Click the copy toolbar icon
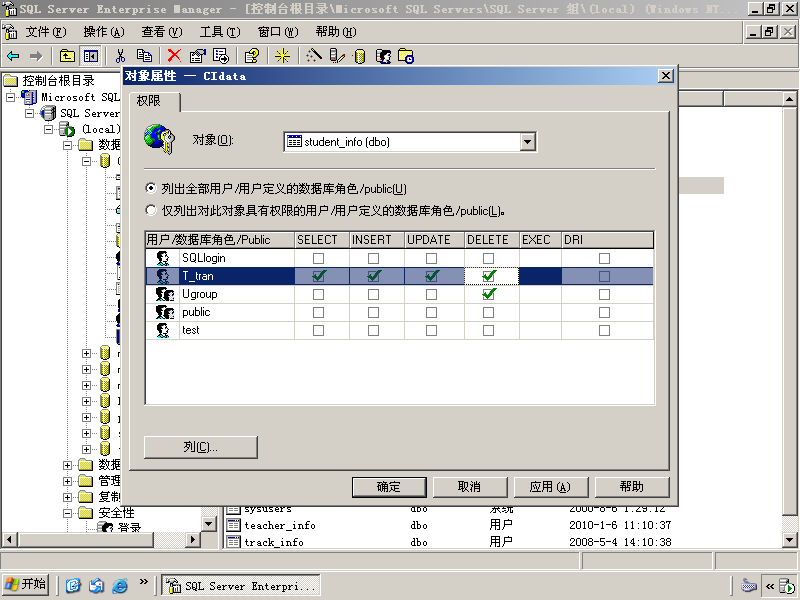The width and height of the screenshot is (800, 600). pyautogui.click(x=144, y=56)
